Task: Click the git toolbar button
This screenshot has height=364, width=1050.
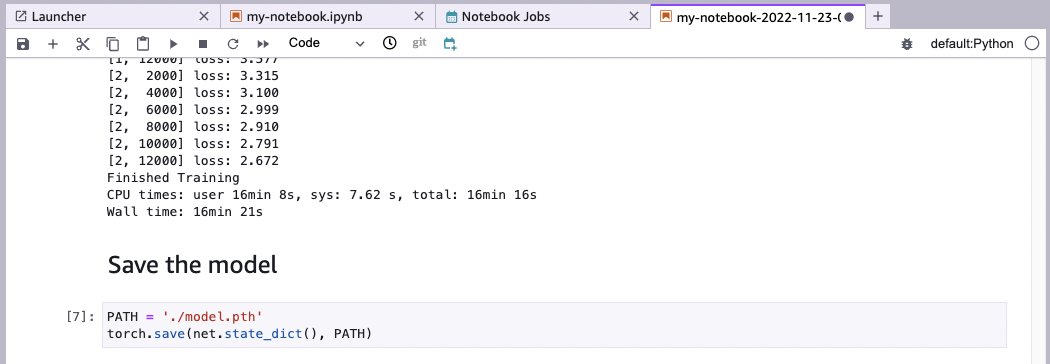Action: [x=419, y=43]
